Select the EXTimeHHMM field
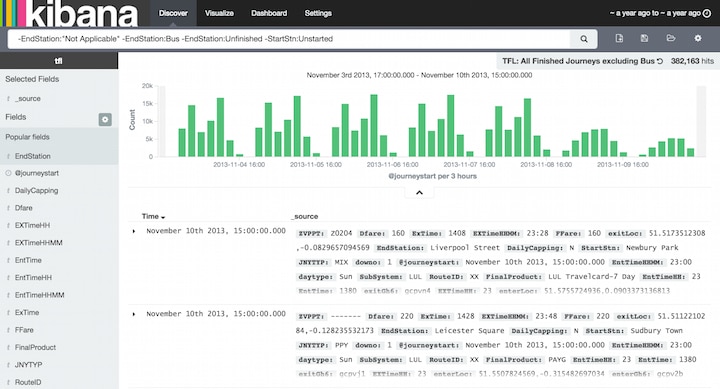The image size is (720, 389). pyautogui.click(x=39, y=243)
